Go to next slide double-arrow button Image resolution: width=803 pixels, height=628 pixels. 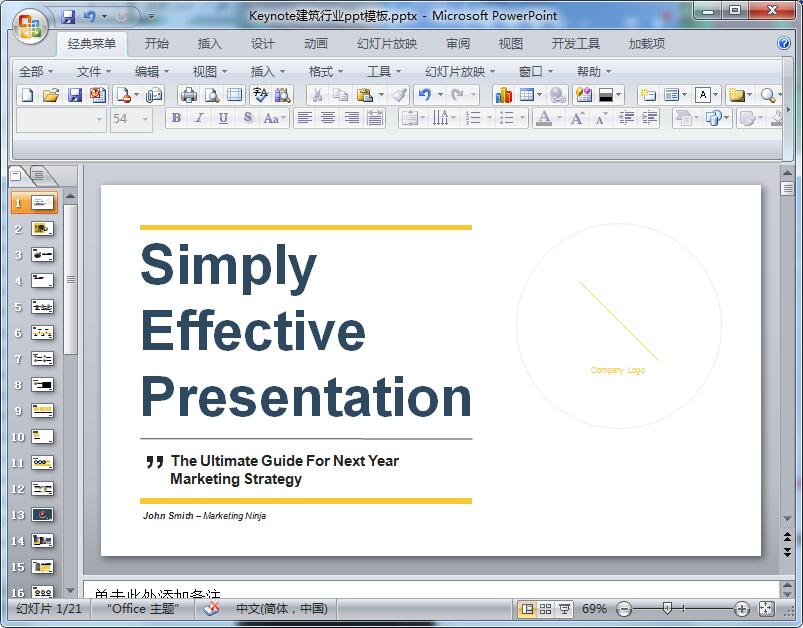point(787,553)
